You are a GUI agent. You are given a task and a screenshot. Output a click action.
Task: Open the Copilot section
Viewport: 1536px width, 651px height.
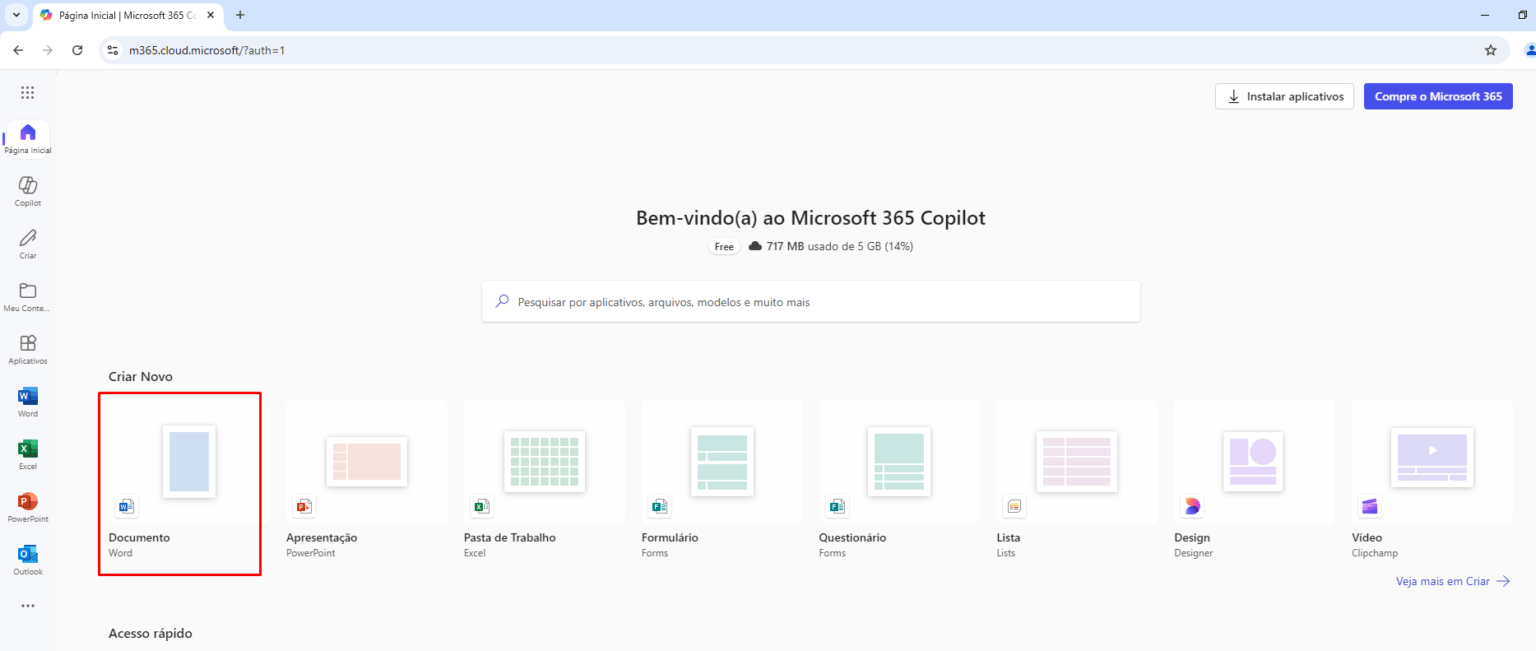point(27,189)
